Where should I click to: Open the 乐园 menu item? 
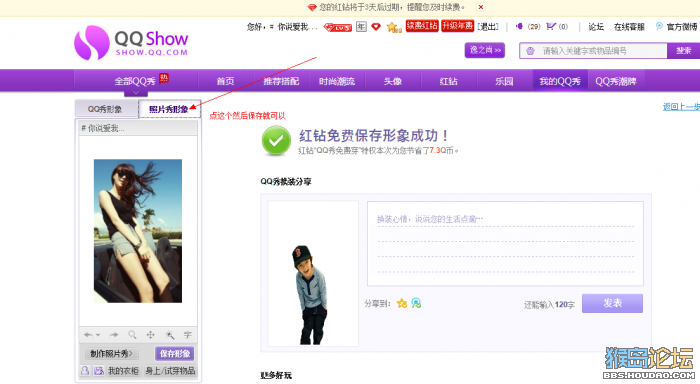(504, 81)
